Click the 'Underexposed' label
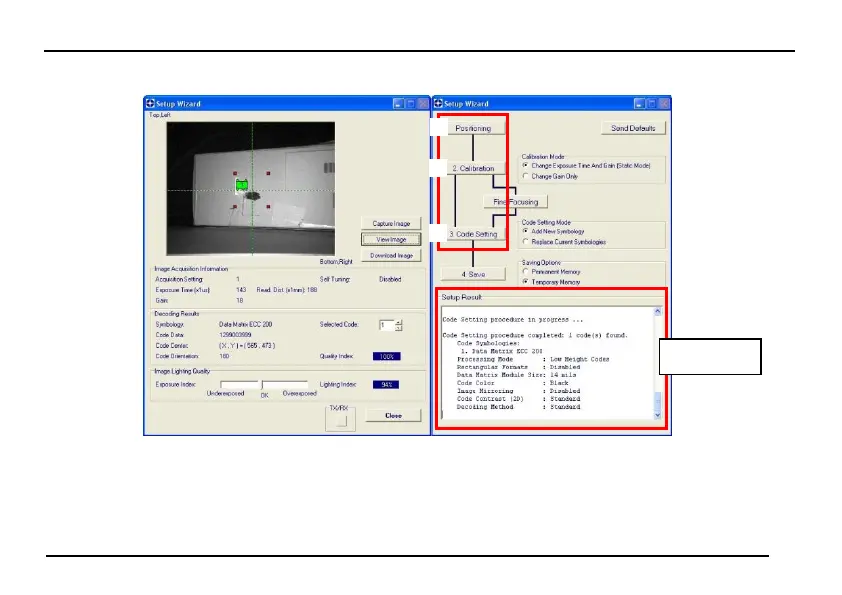 pyautogui.click(x=226, y=394)
